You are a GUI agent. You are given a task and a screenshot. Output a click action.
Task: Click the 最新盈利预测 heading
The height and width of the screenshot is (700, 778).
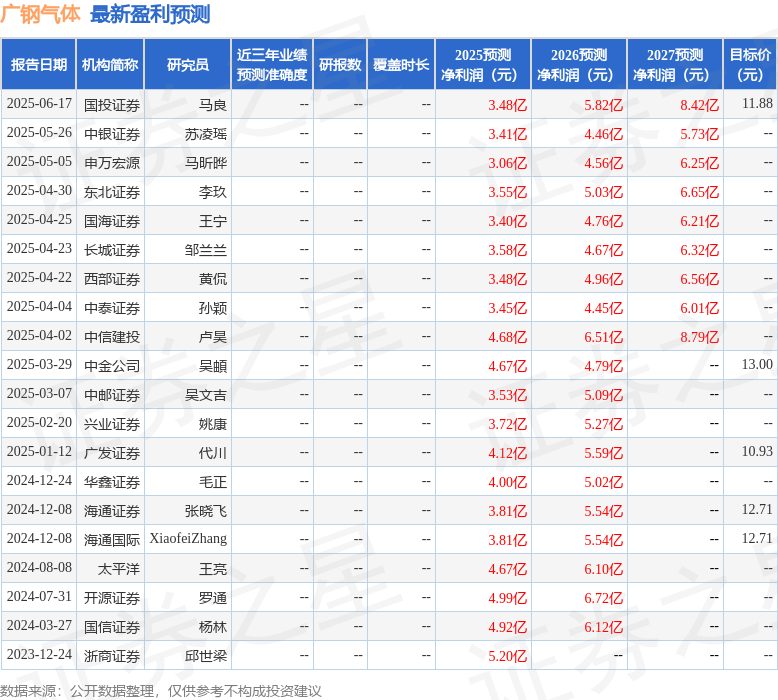(x=150, y=14)
